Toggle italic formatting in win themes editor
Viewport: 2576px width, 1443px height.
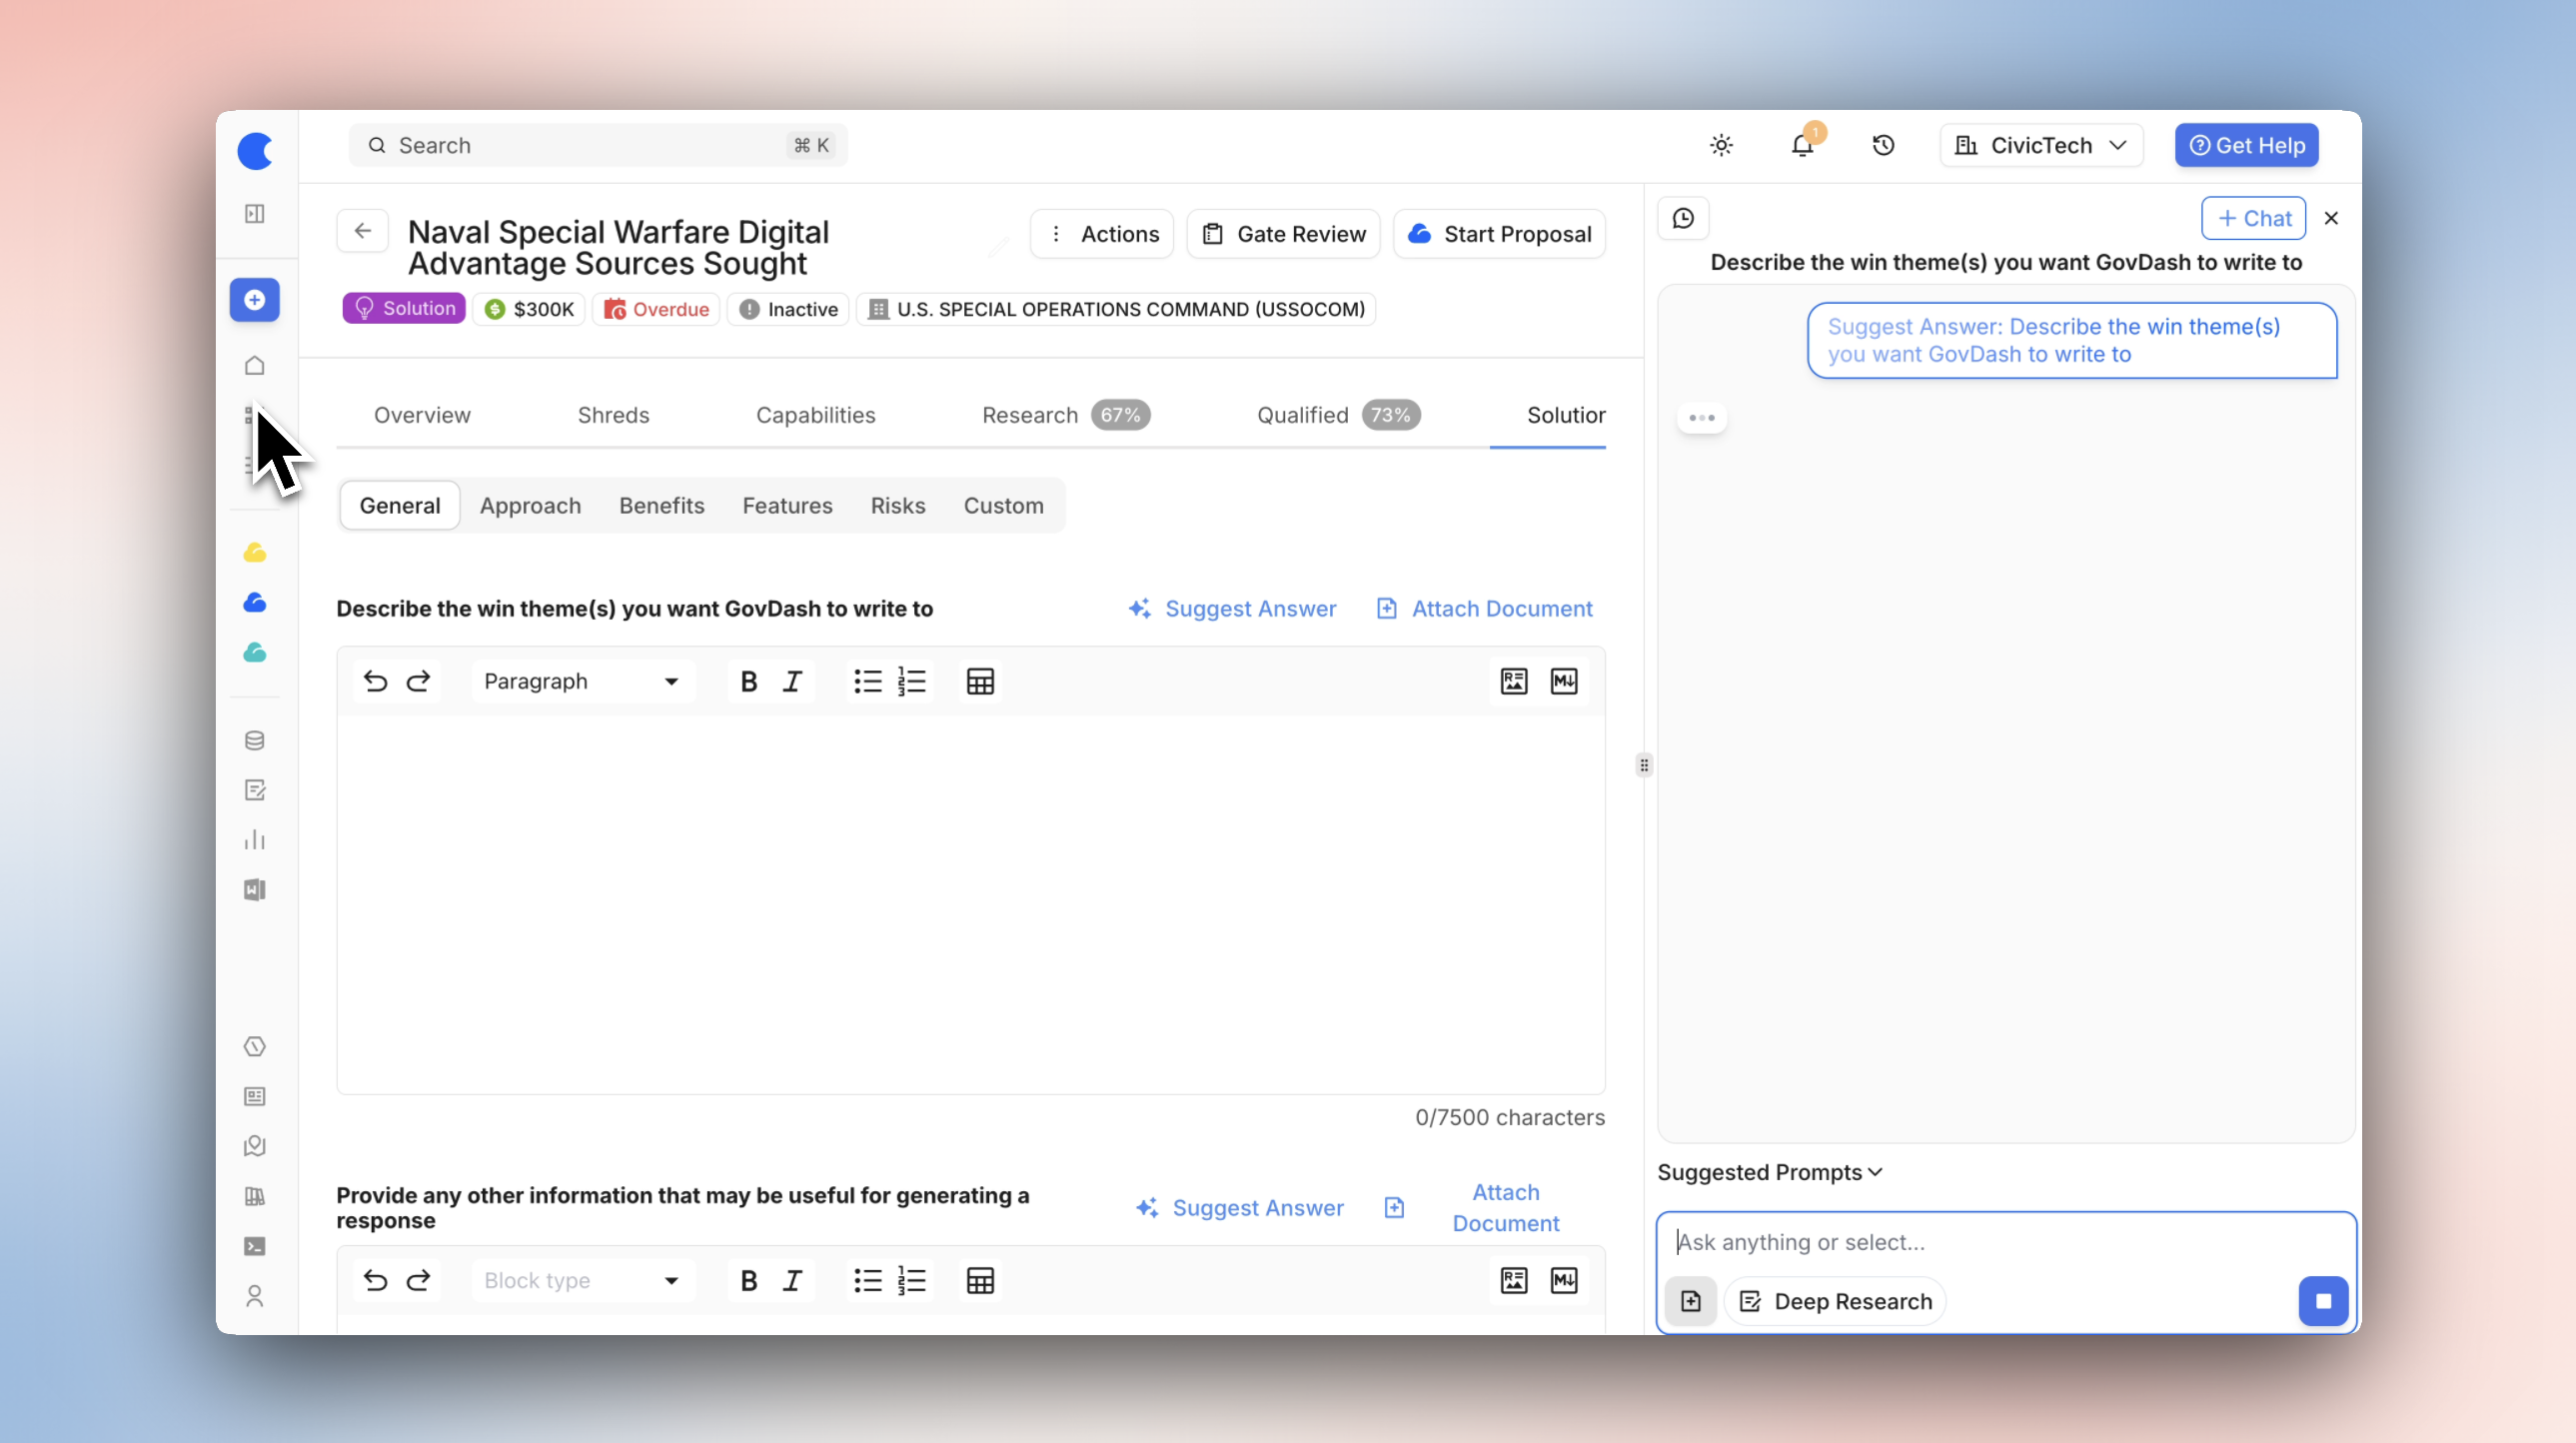[792, 682]
